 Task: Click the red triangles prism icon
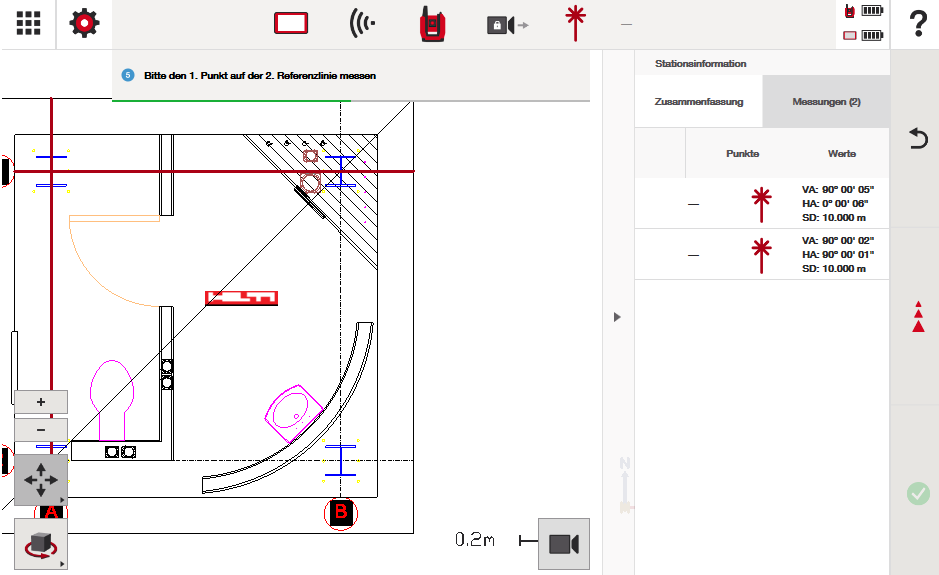click(917, 316)
